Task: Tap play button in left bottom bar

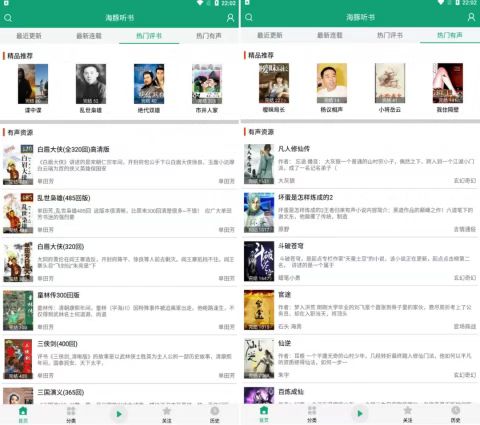Action: tap(119, 414)
